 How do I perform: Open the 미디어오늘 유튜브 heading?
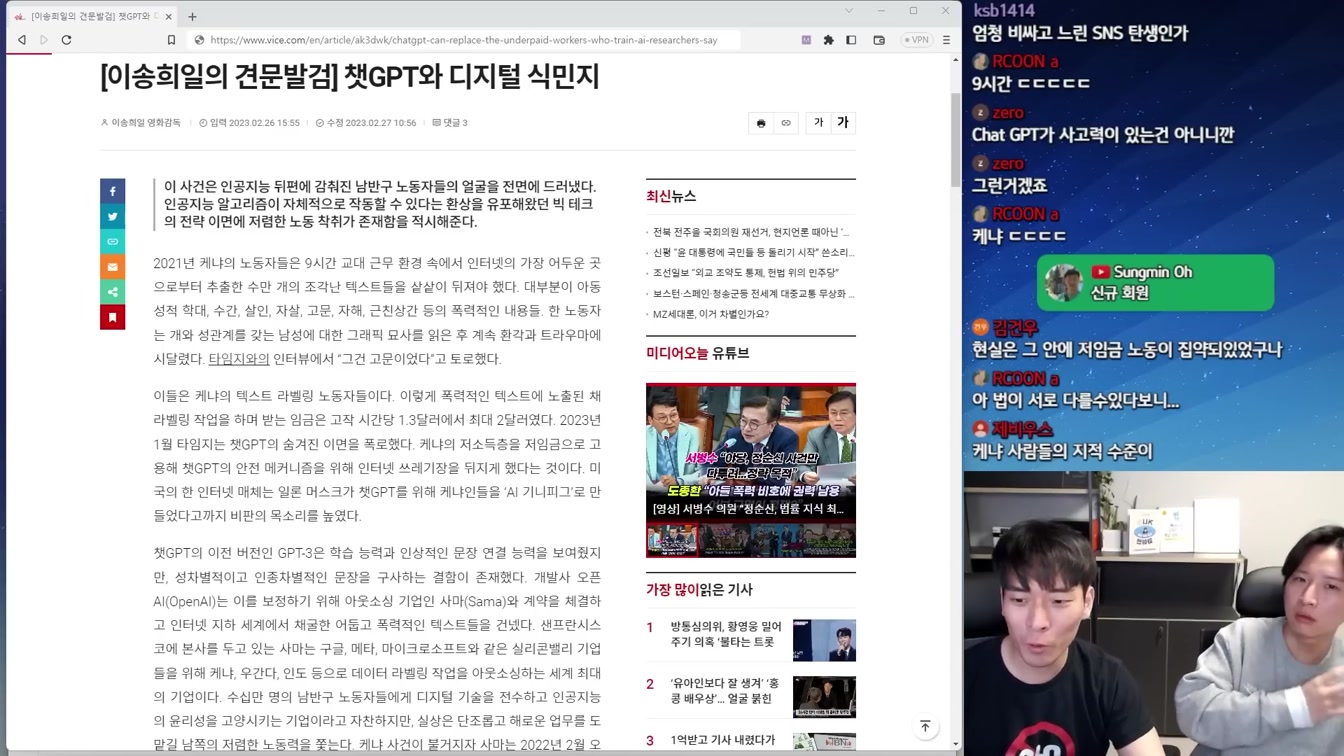pyautogui.click(x=697, y=353)
